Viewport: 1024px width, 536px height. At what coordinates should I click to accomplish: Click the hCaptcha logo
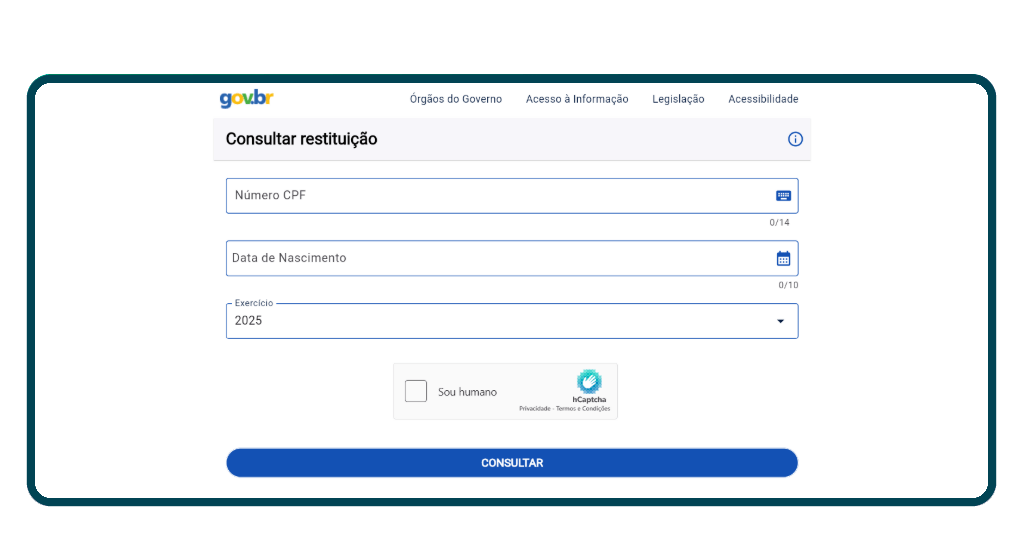tap(589, 381)
